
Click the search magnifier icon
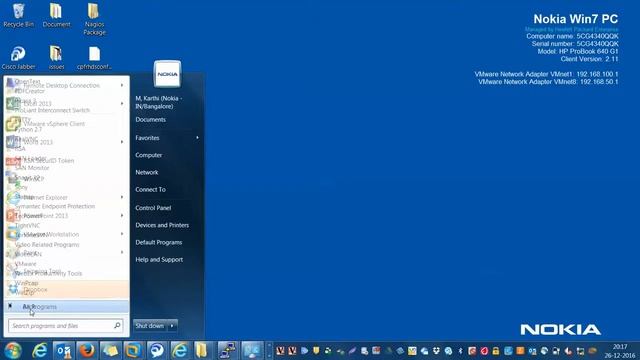click(117, 325)
